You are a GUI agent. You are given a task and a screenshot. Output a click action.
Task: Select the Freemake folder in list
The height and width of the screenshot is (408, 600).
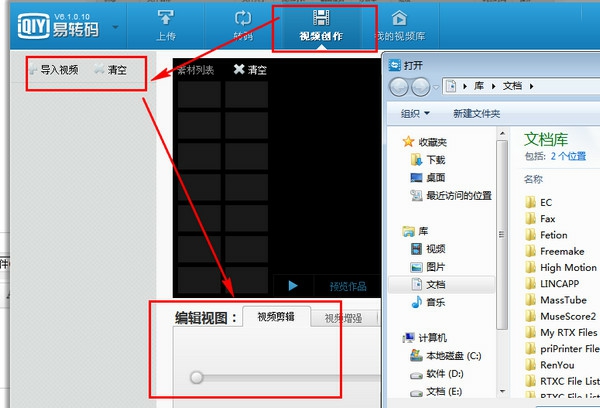(561, 251)
